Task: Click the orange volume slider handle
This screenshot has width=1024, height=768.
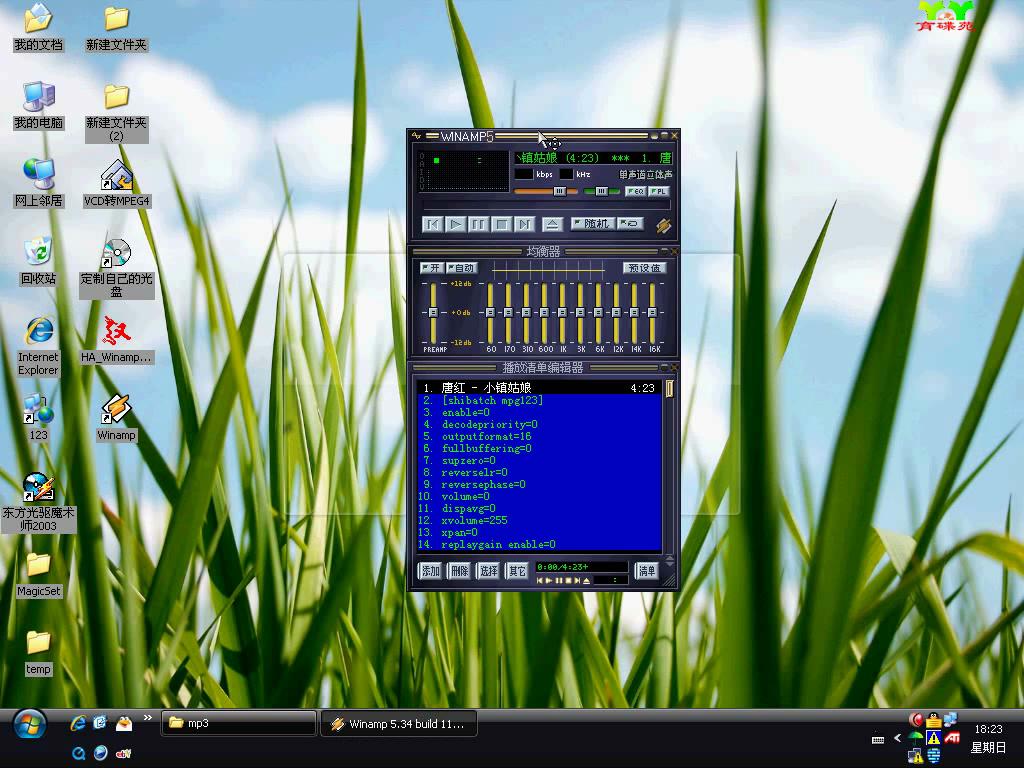Action: pyautogui.click(x=560, y=191)
